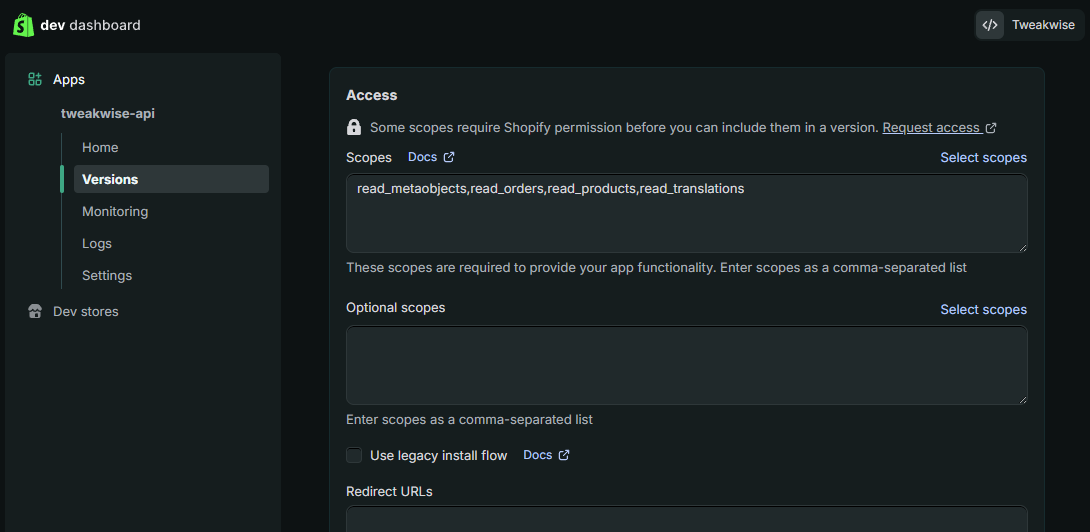Open the Home page in sidebar

coord(100,147)
